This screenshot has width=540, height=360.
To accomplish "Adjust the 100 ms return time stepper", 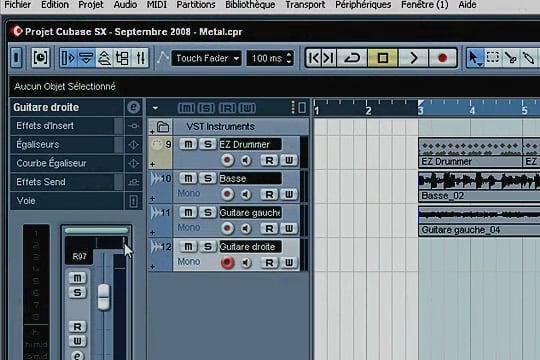I will [289, 58].
